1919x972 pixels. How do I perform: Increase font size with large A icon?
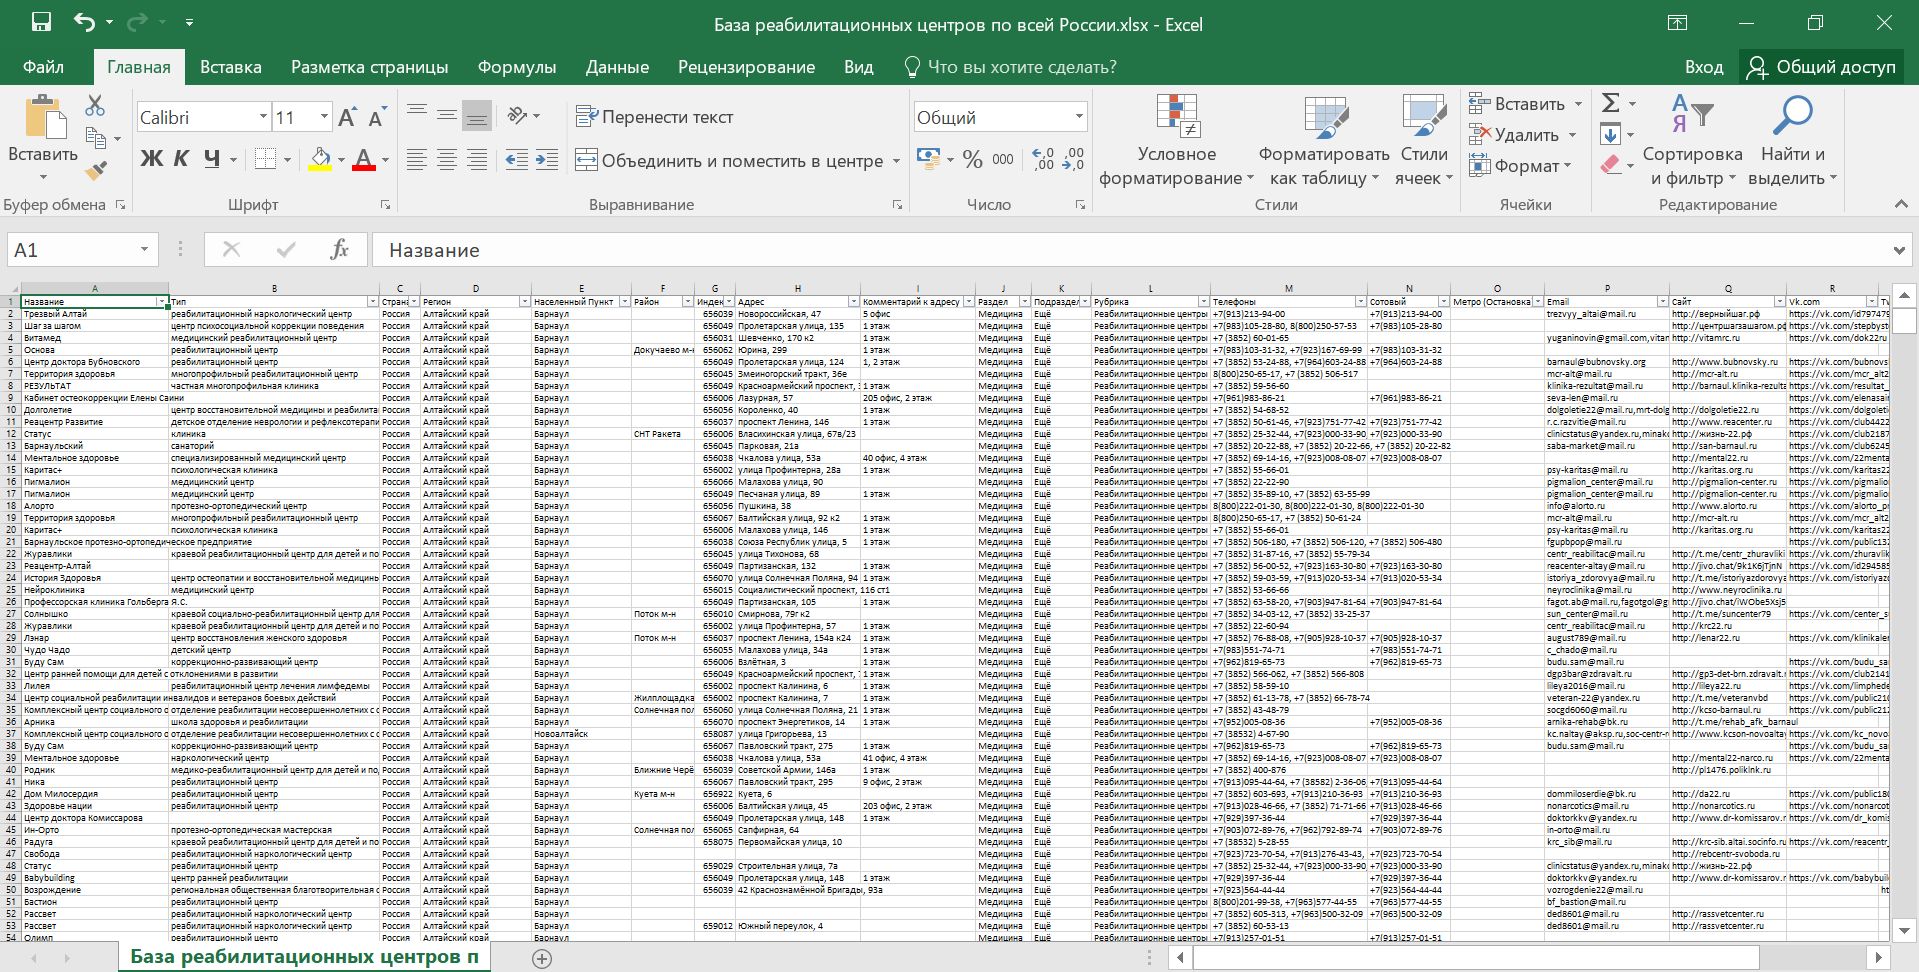(x=347, y=118)
